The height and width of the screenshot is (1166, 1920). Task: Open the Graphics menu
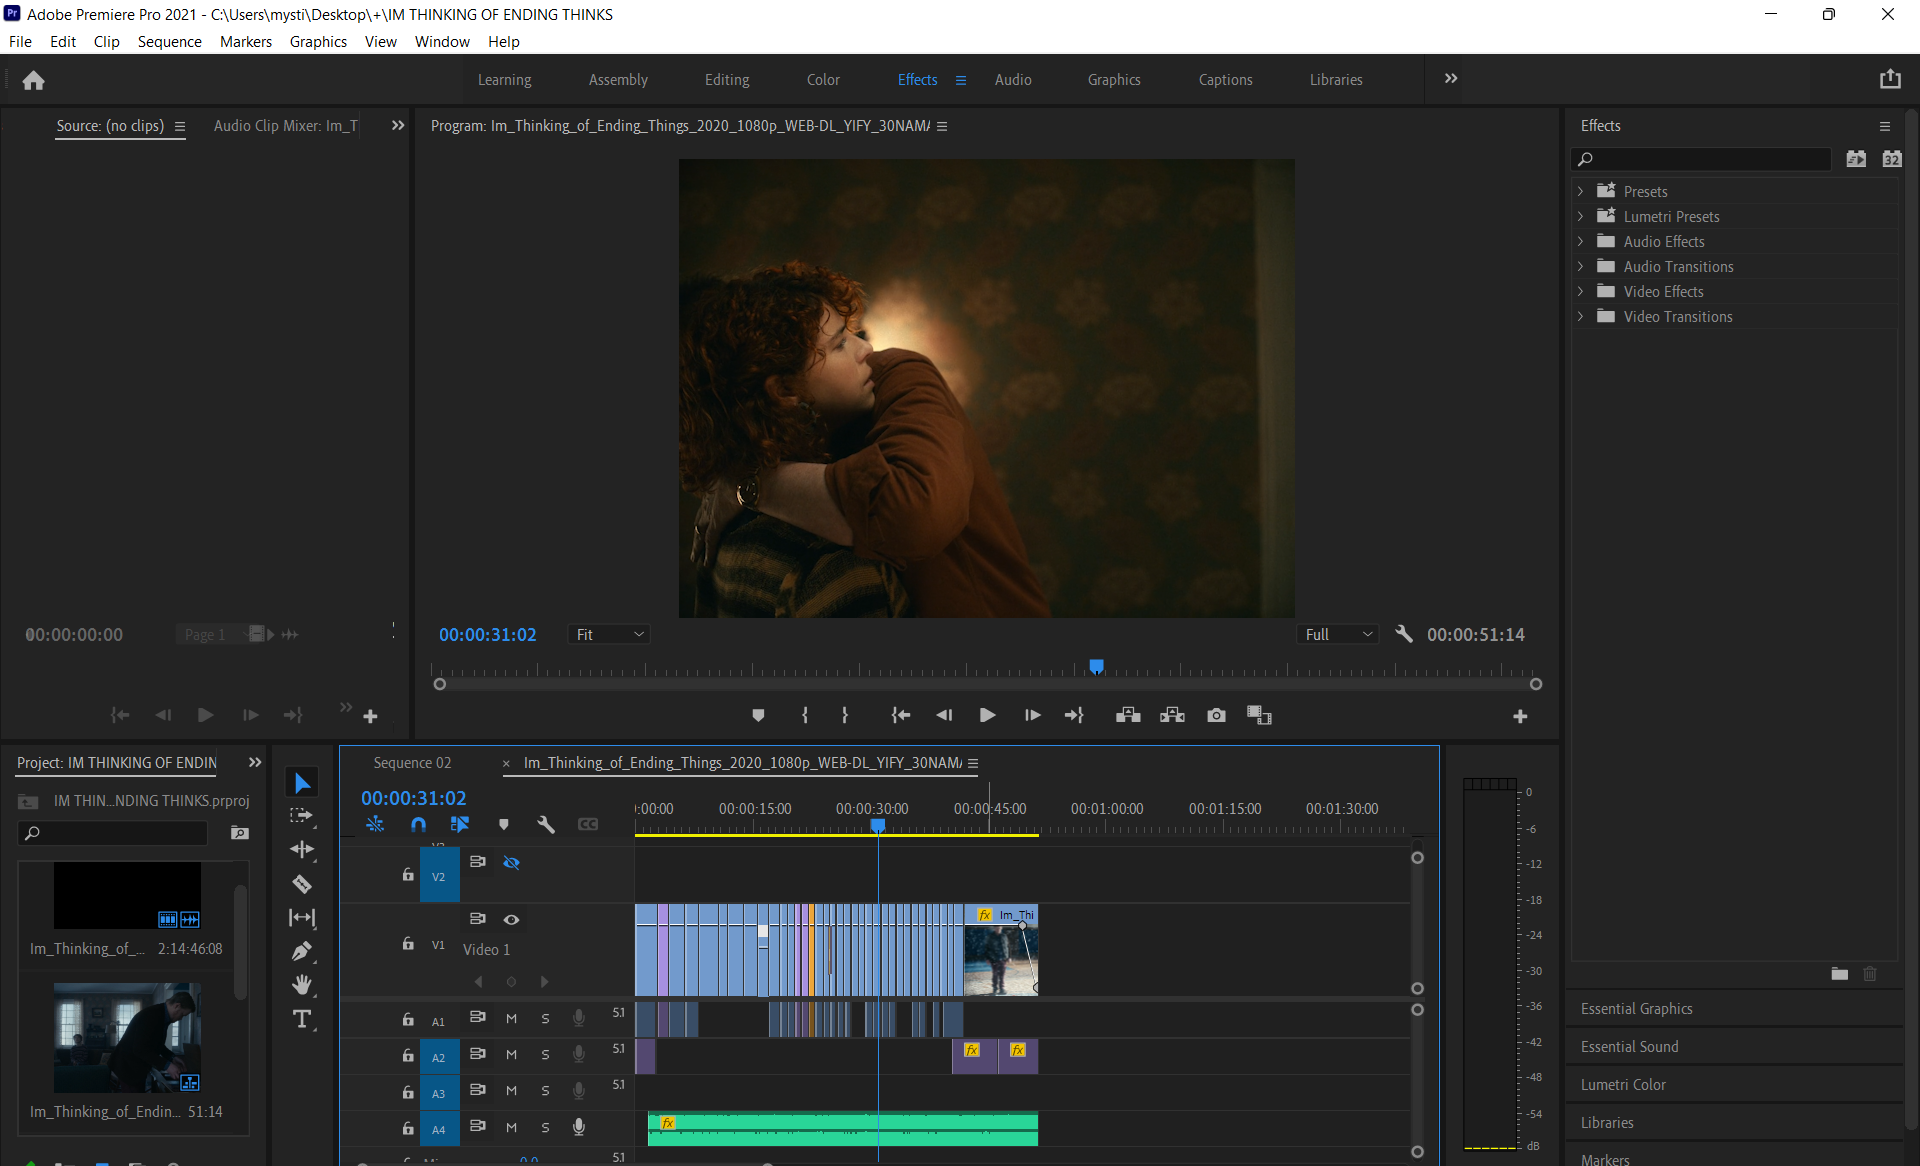pyautogui.click(x=318, y=41)
